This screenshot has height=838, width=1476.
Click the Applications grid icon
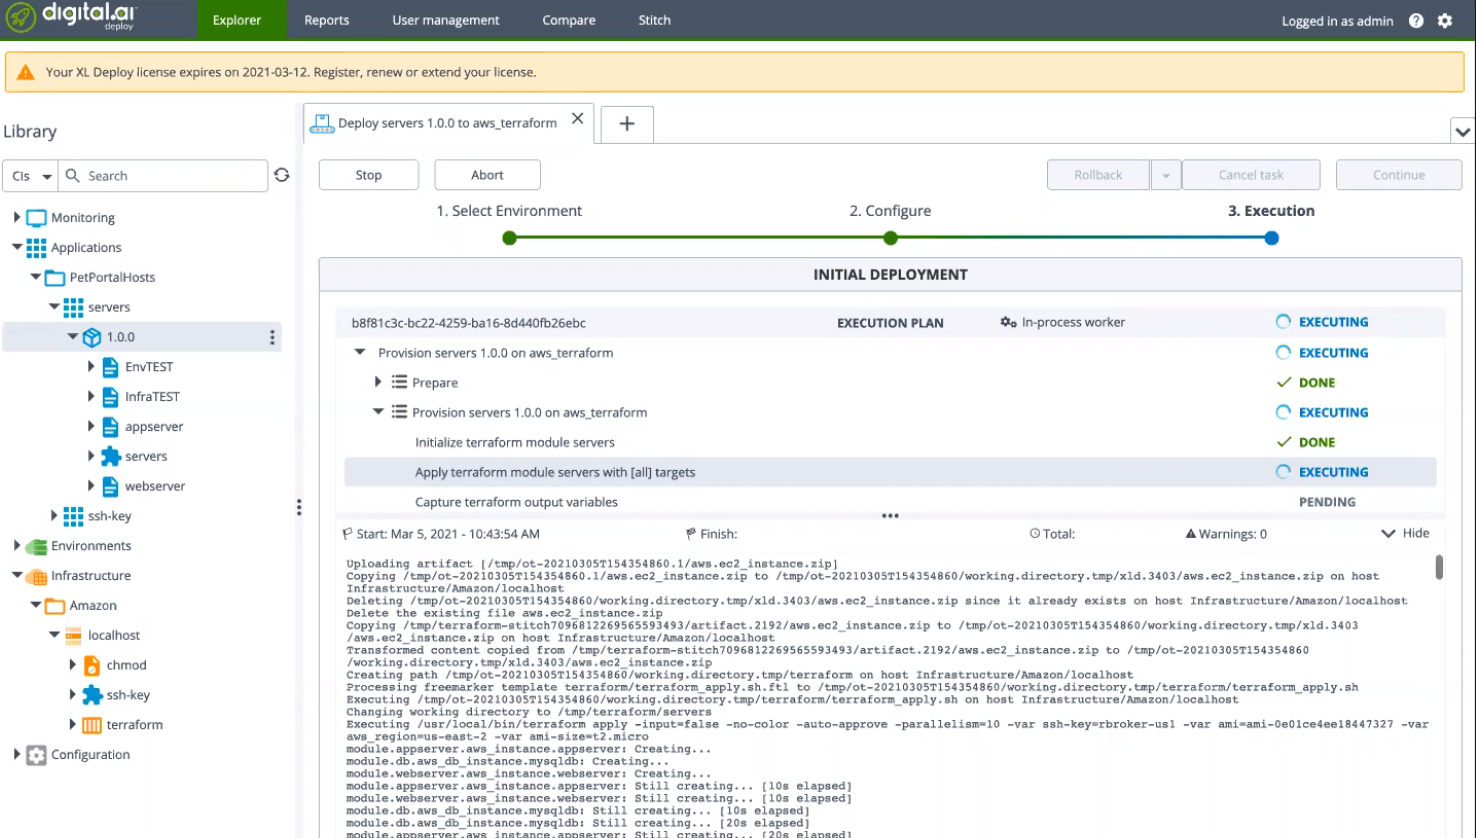36,248
